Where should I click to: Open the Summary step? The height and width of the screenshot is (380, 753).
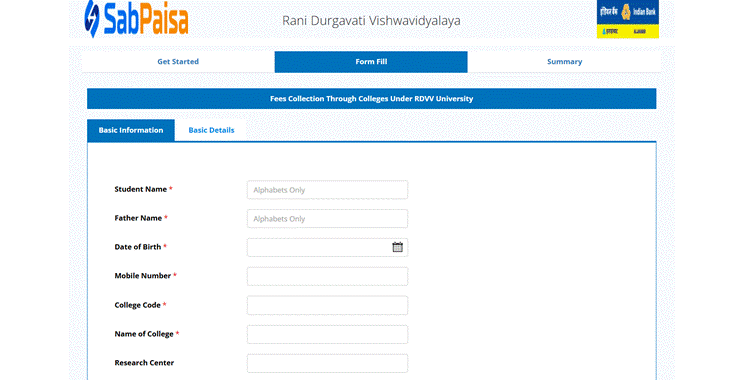pos(564,61)
